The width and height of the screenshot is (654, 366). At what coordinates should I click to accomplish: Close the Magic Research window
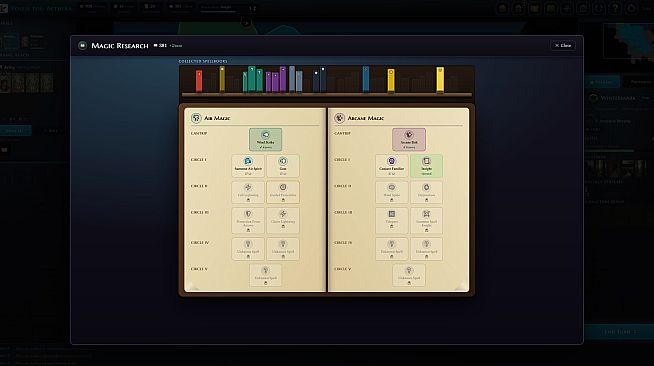point(563,45)
